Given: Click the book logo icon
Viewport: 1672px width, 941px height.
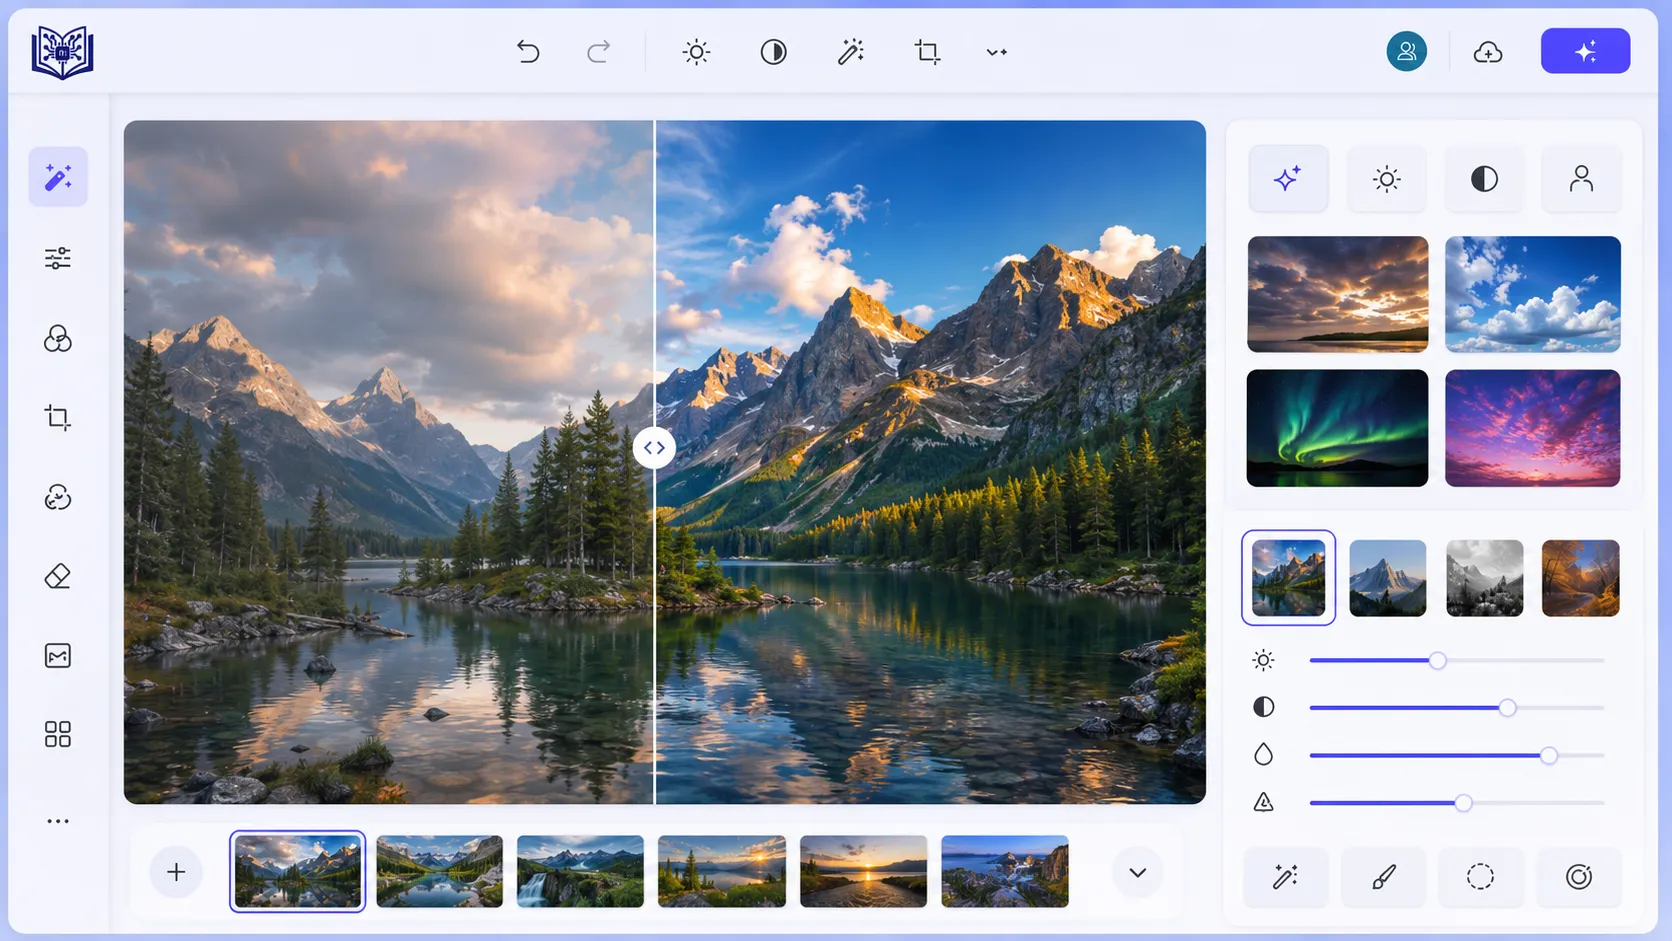Looking at the screenshot, I should pos(62,52).
